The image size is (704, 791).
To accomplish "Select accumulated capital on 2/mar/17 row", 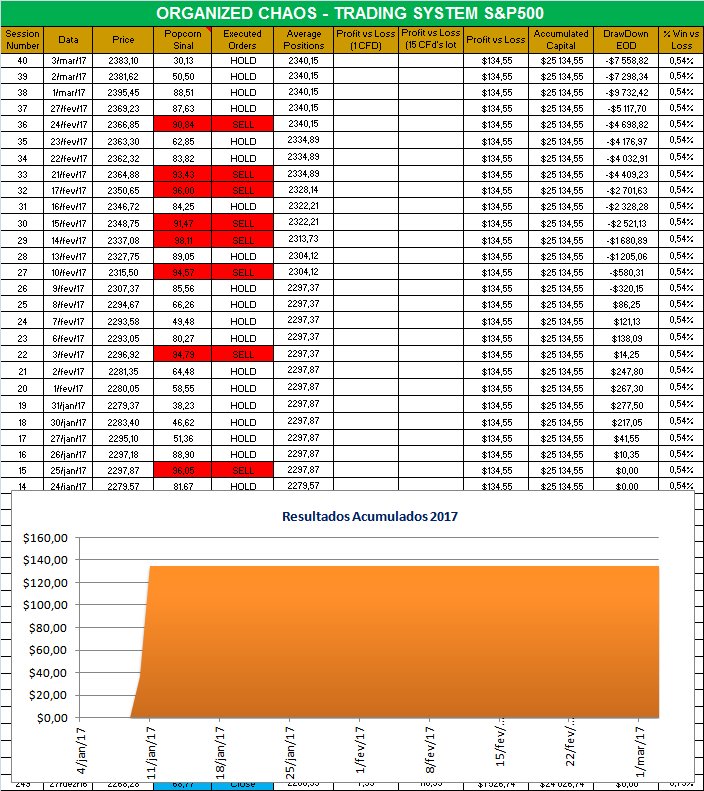I will tap(561, 77).
